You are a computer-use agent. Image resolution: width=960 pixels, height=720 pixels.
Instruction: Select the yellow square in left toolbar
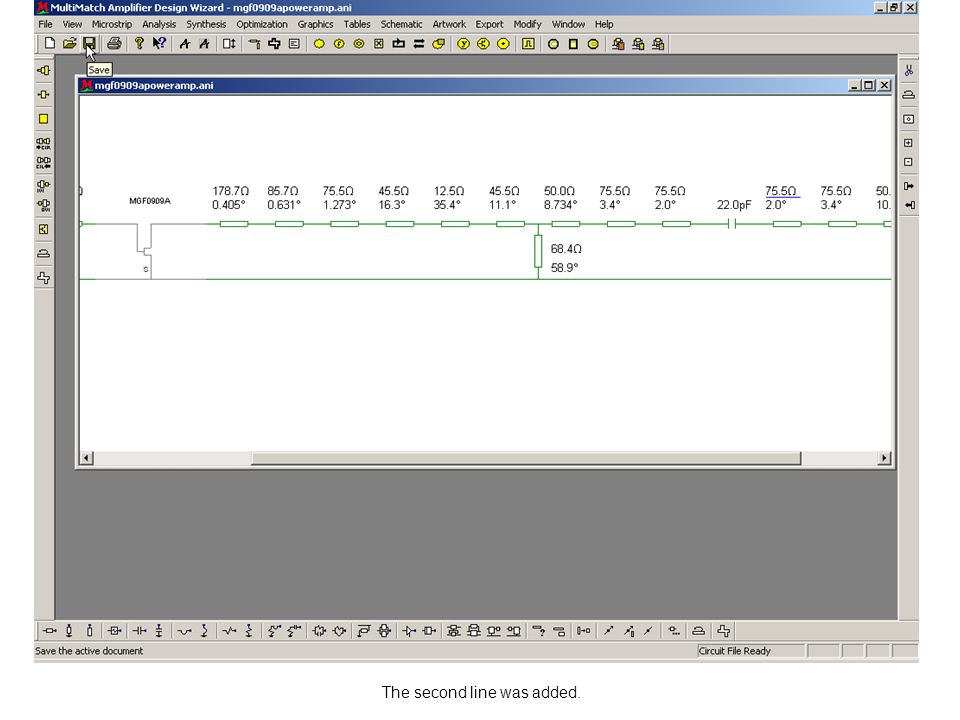point(43,119)
